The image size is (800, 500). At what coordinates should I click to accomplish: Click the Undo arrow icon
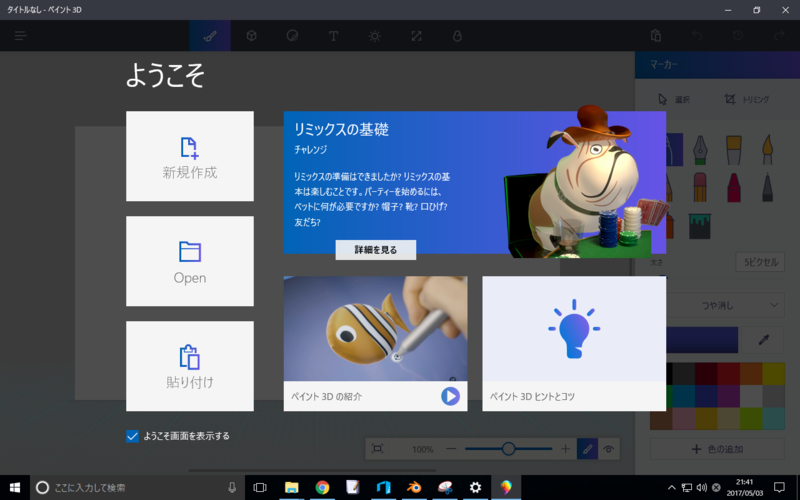click(x=697, y=36)
